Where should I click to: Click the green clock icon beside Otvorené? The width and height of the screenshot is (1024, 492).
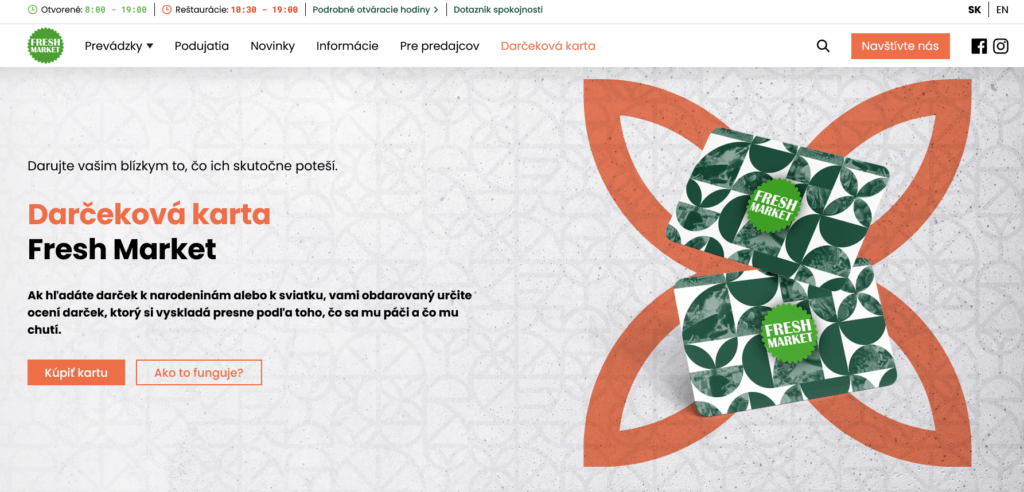[33, 10]
